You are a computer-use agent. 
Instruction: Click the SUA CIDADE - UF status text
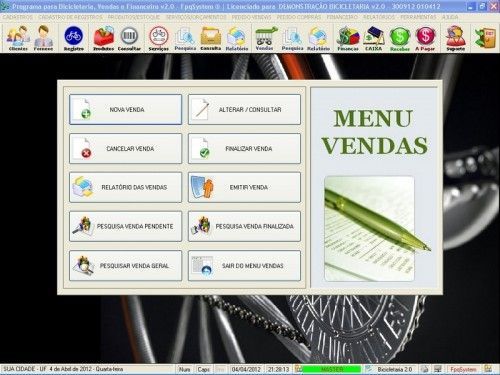tap(25, 369)
